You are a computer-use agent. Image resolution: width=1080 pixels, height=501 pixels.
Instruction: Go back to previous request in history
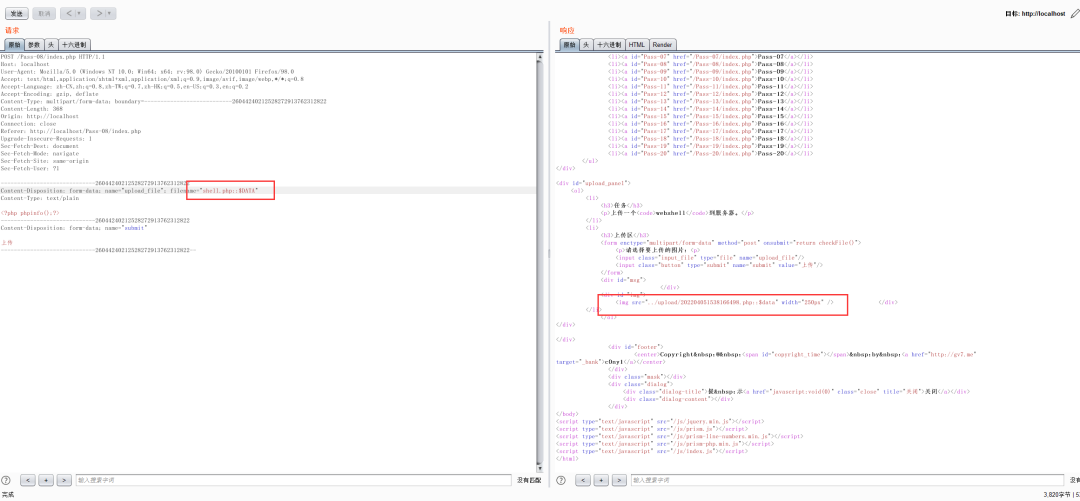[x=69, y=14]
